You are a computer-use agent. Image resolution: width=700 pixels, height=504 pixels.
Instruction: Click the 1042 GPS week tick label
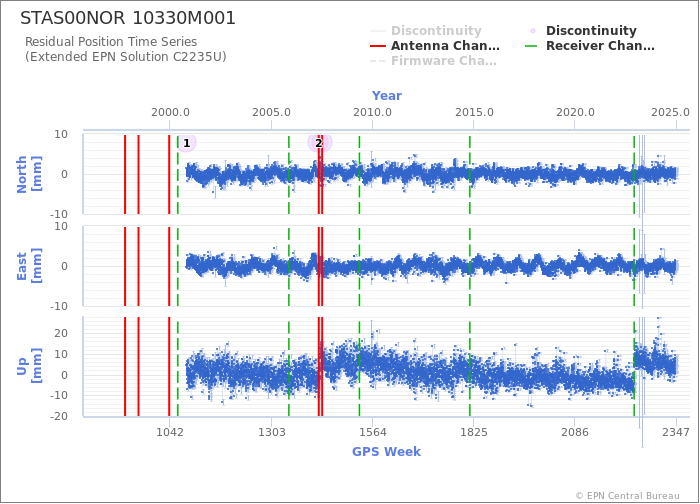[x=170, y=433]
